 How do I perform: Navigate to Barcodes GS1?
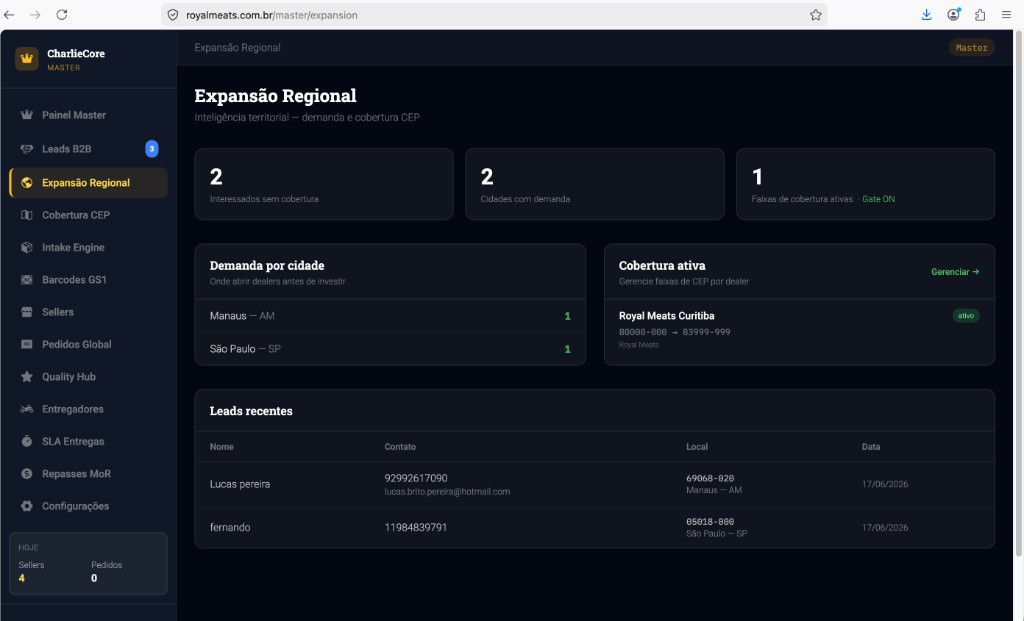[x=88, y=279]
